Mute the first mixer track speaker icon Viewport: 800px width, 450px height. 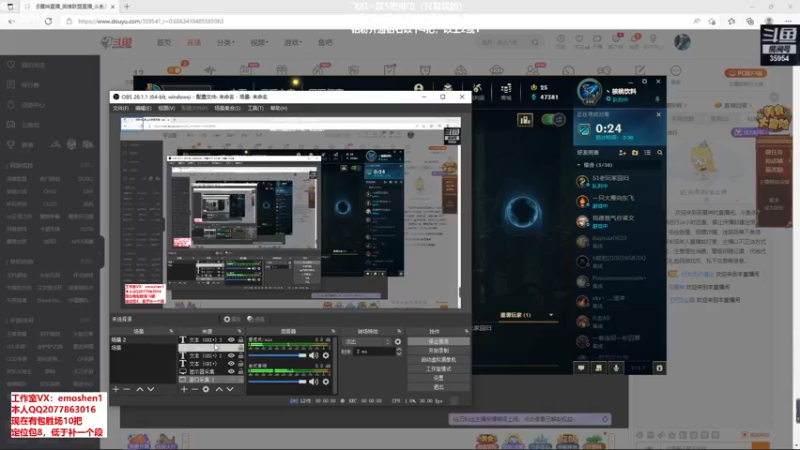[x=313, y=355]
